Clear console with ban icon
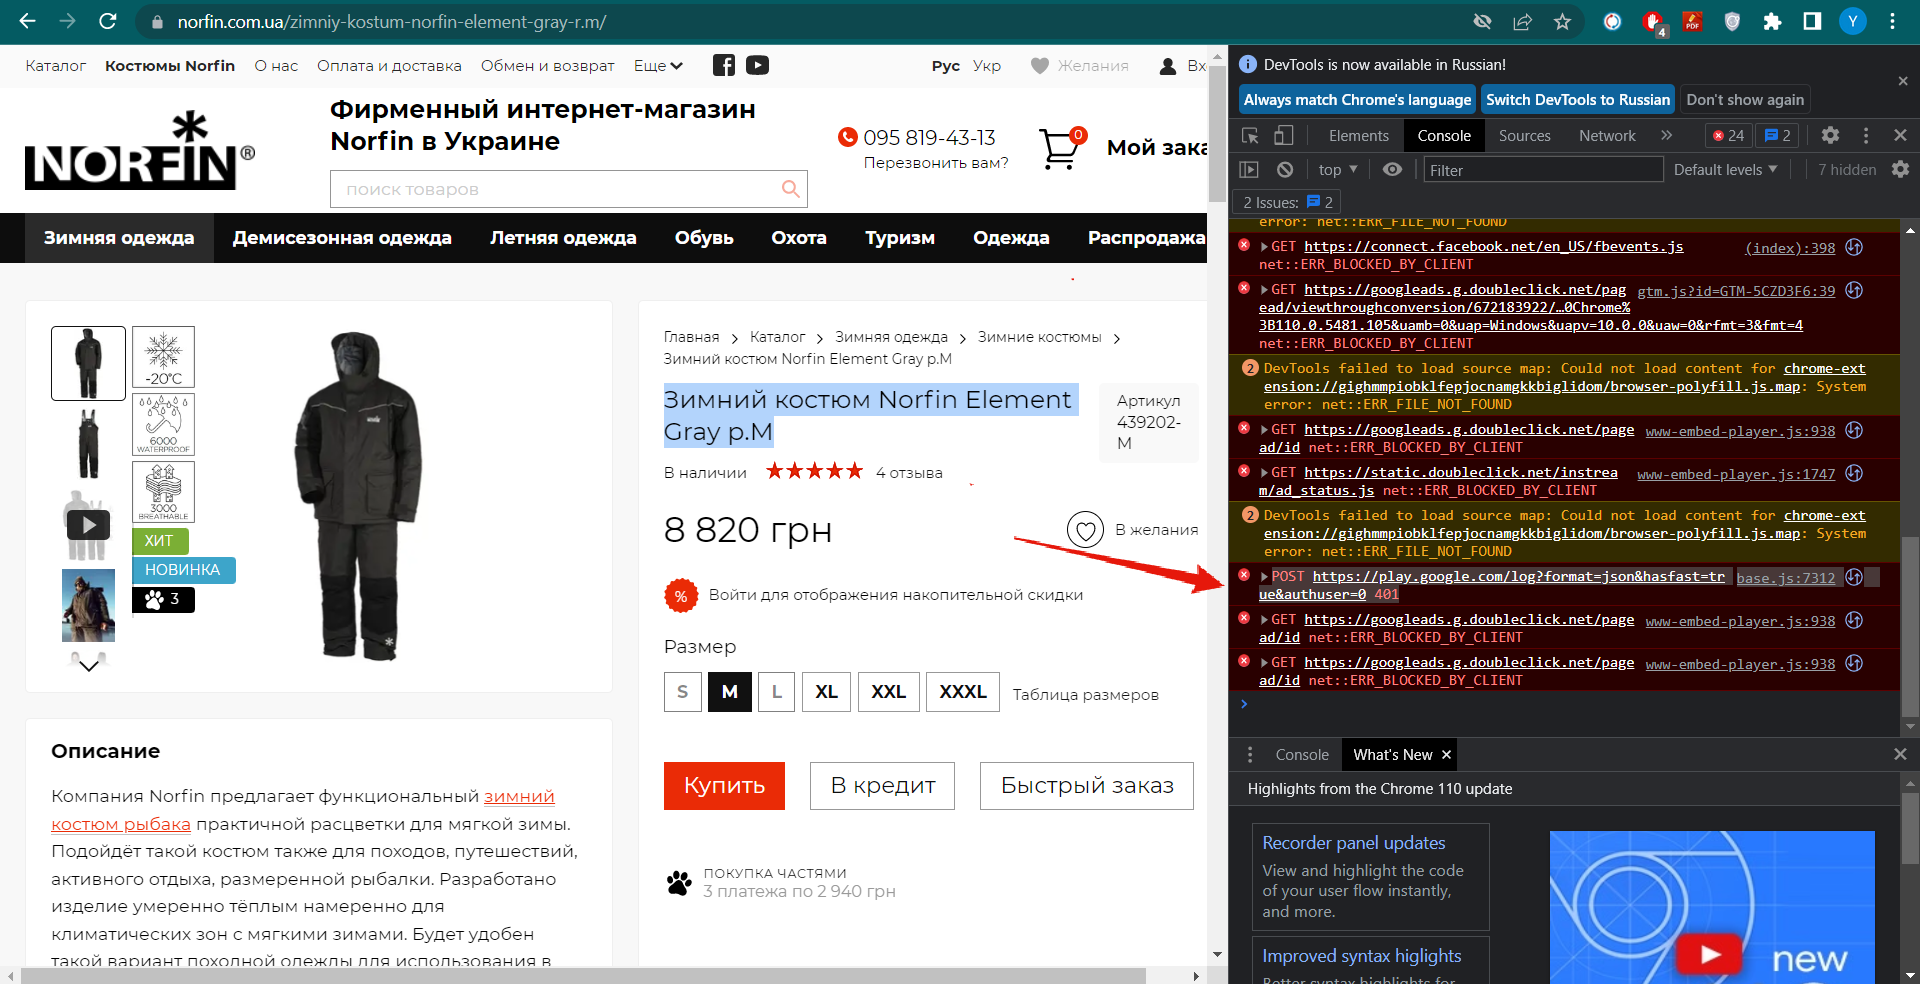The width and height of the screenshot is (1920, 984). point(1285,170)
